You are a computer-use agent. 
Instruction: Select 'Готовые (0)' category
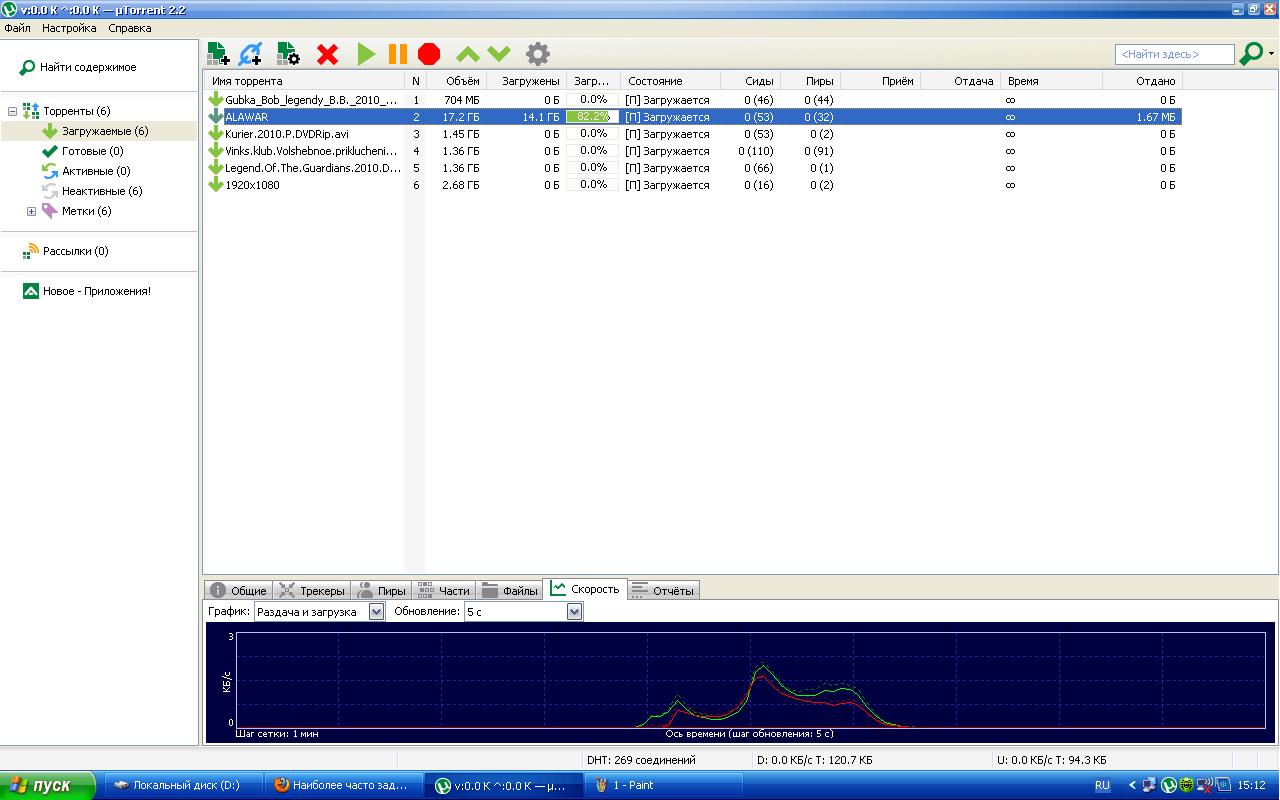click(92, 151)
